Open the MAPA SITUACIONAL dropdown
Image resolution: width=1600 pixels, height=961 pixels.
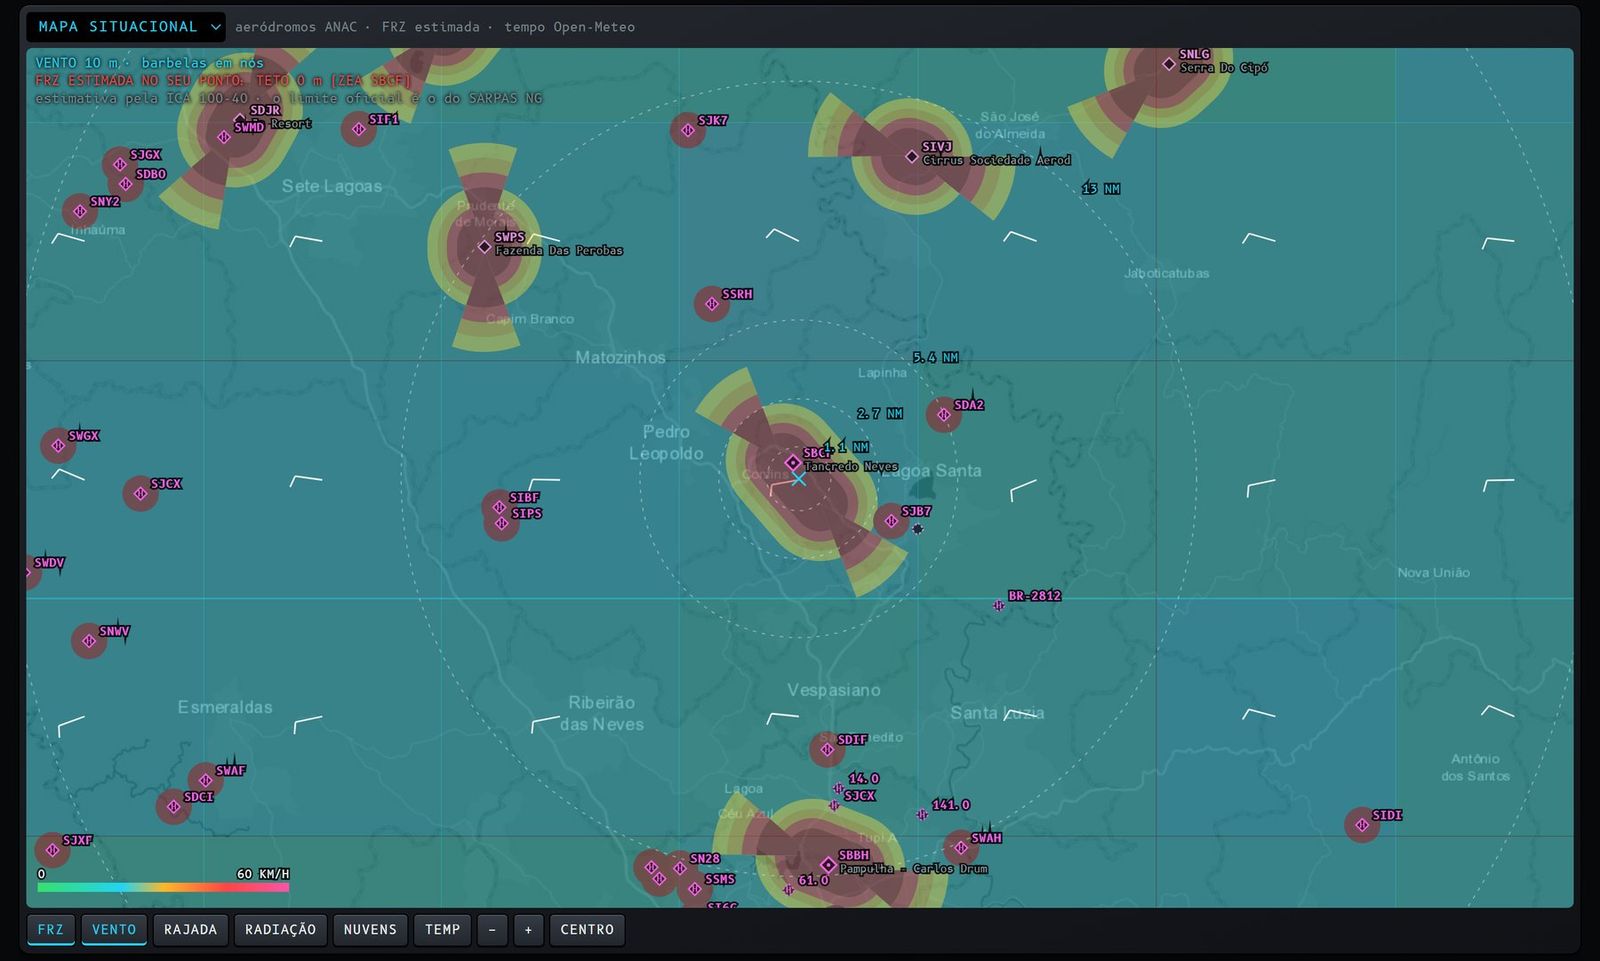pos(126,27)
